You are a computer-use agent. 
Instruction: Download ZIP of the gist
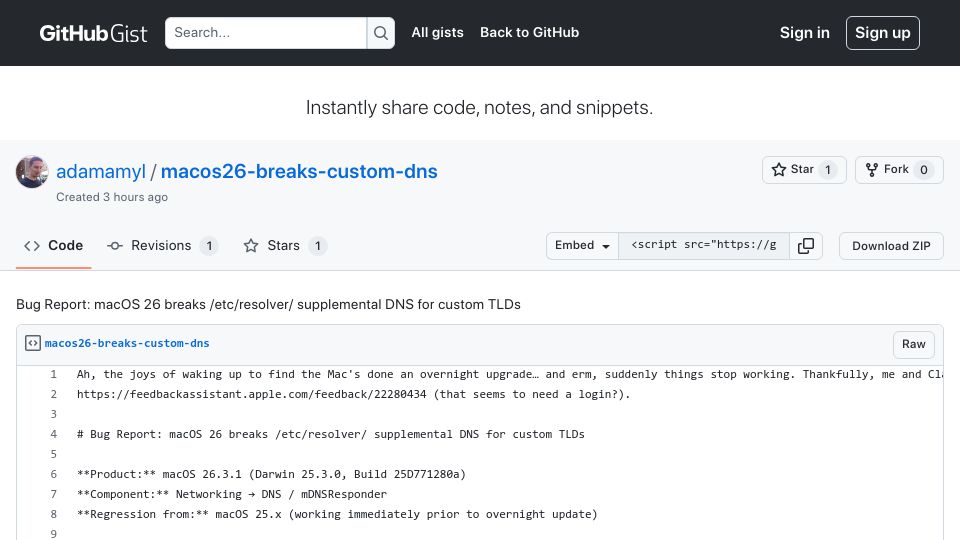(891, 246)
